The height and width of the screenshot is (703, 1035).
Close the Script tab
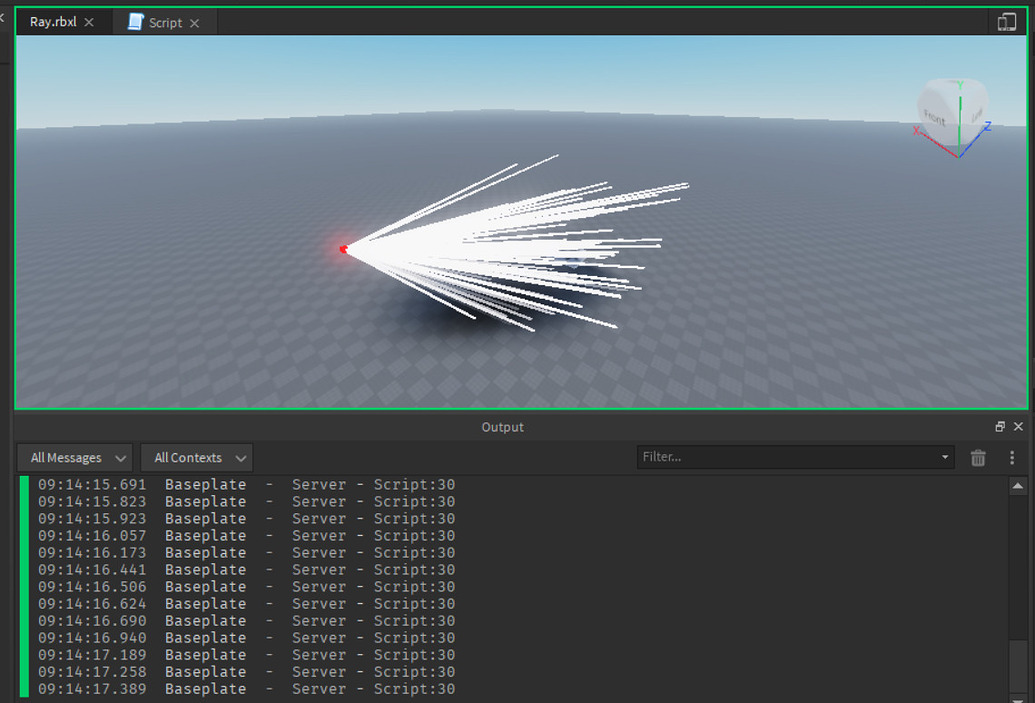[x=196, y=21]
